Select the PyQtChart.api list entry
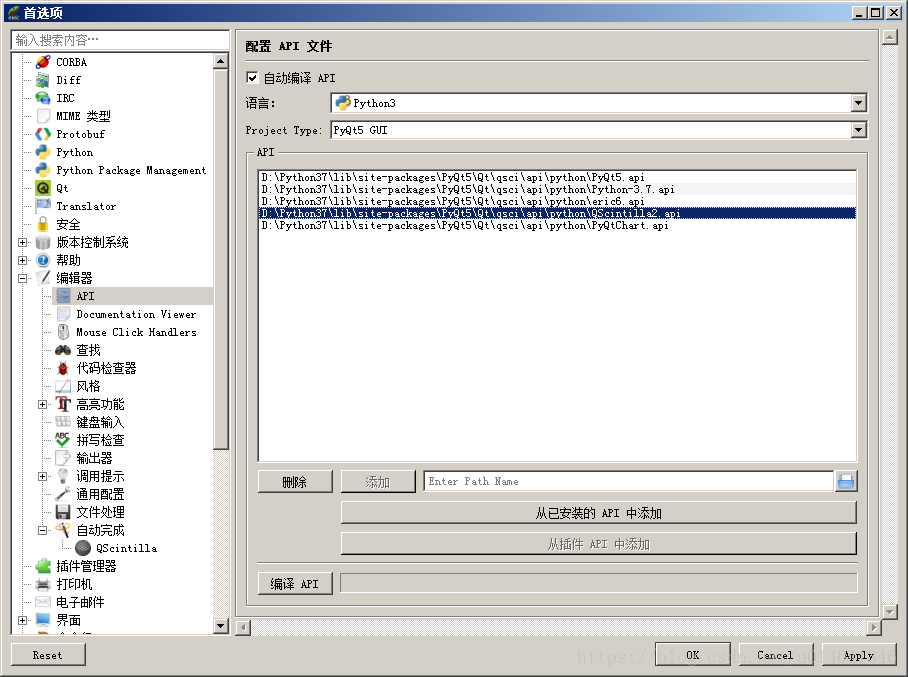The width and height of the screenshot is (908, 677). (557, 225)
